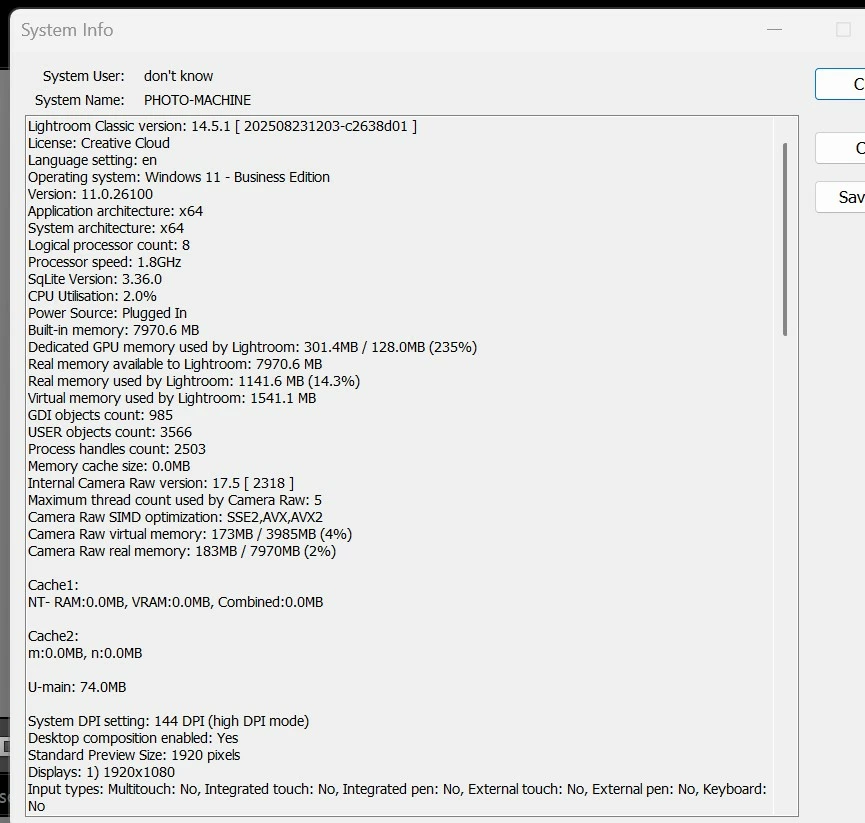Click the 'Input types: Multitouch: No' line
The width and height of the screenshot is (865, 823).
(x=397, y=798)
